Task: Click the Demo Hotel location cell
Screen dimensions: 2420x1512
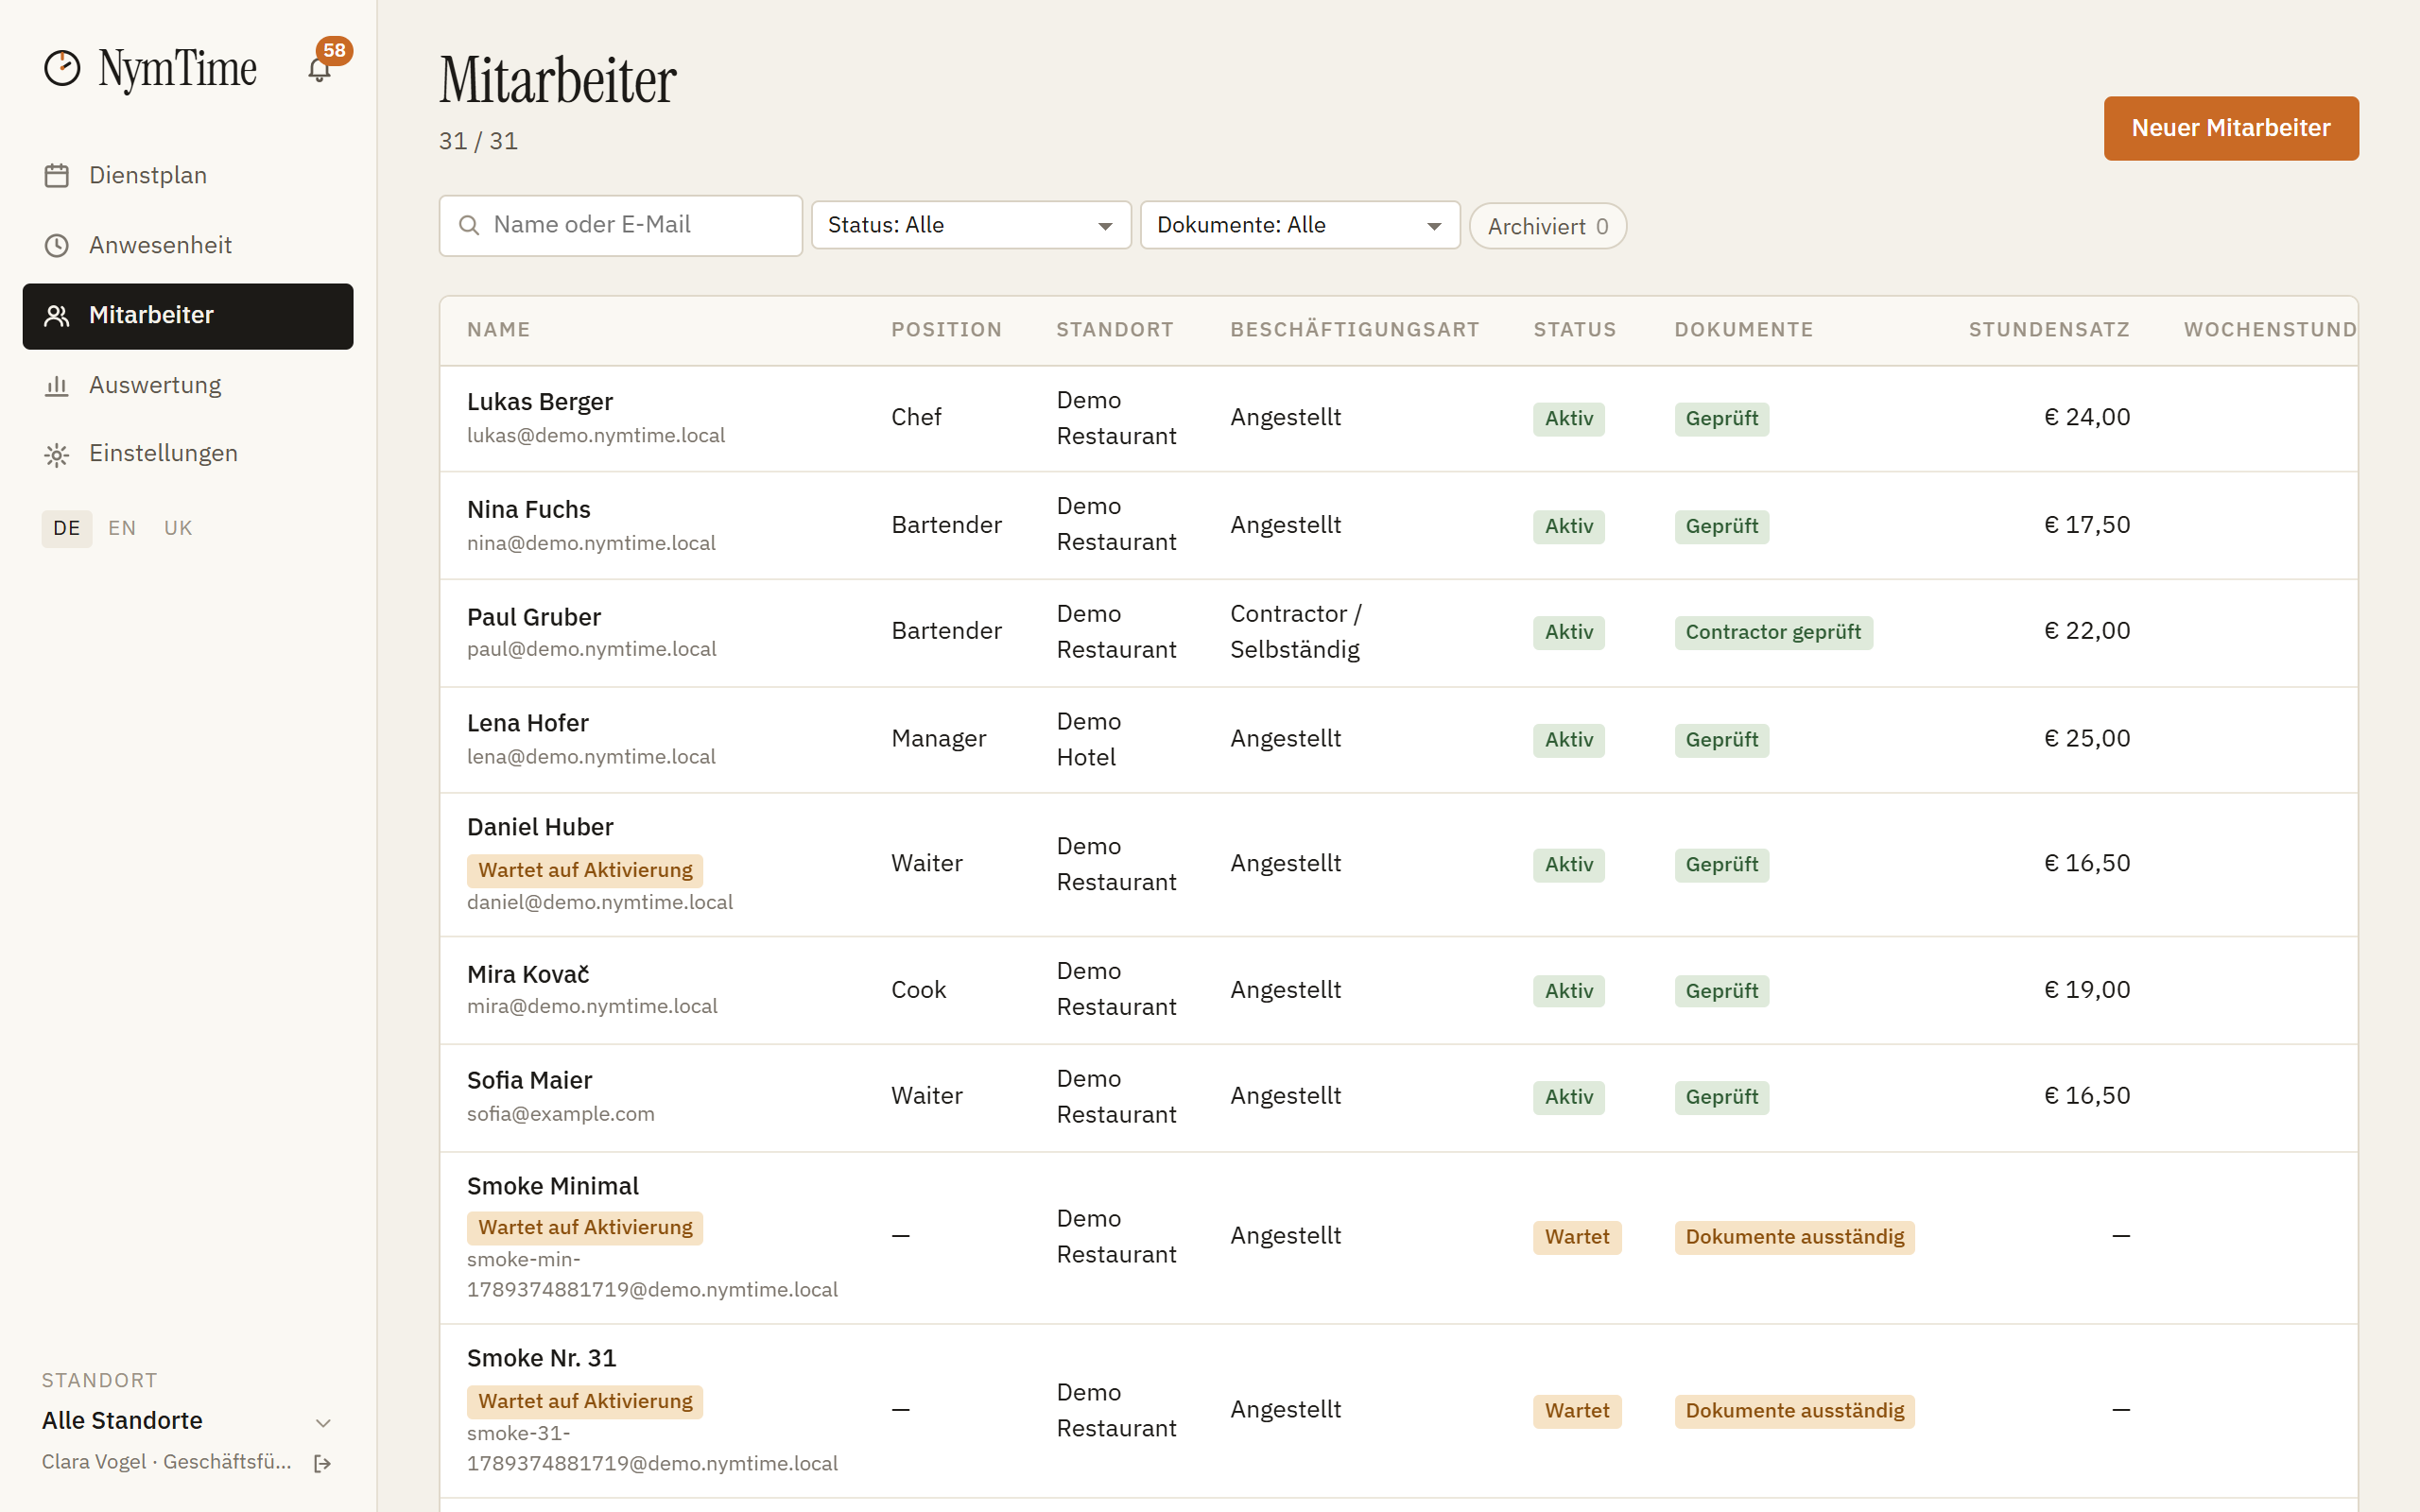Action: [1089, 739]
